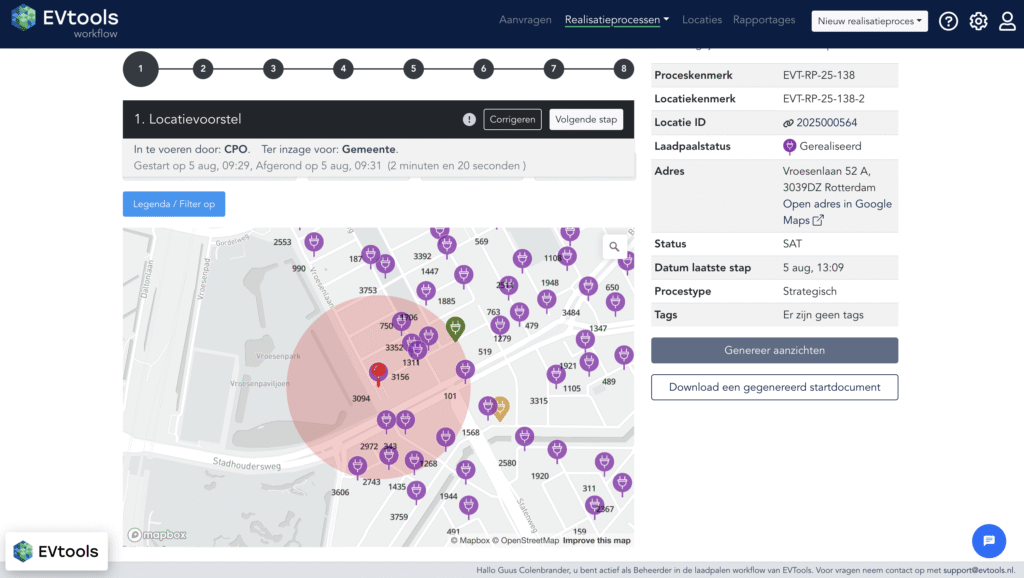Image resolution: width=1024 pixels, height=578 pixels.
Task: Go to the Aanvragen menu item
Action: tap(525, 20)
